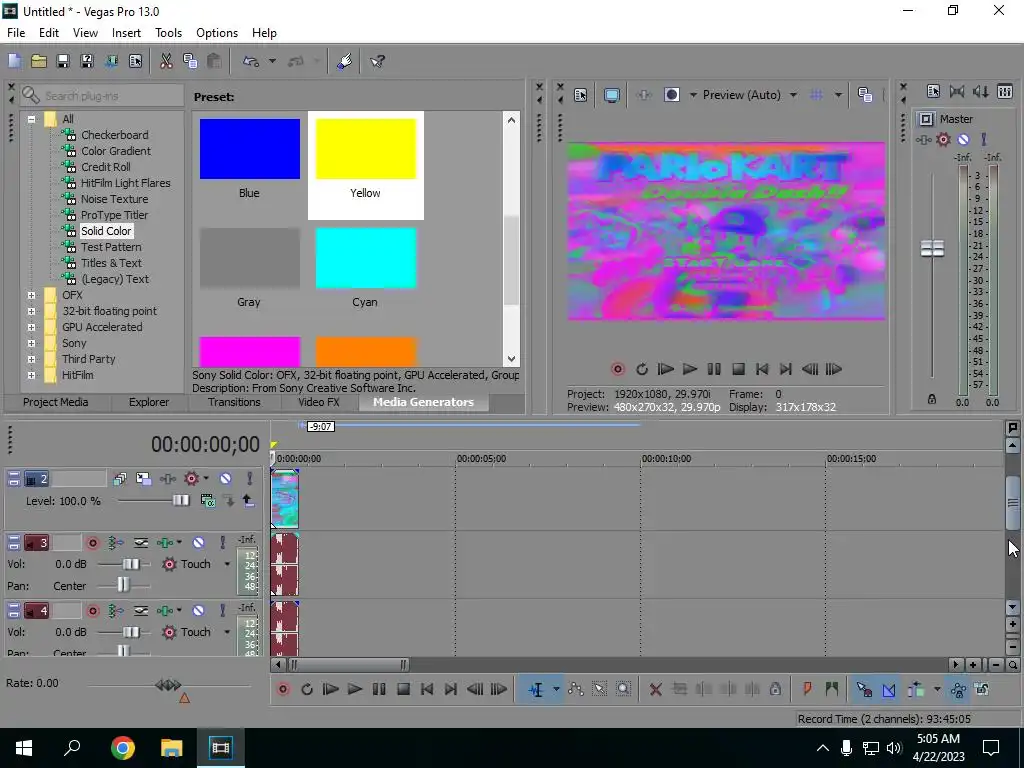This screenshot has width=1024, height=768.
Task: Click record in the timeline transport bar
Action: [x=283, y=689]
